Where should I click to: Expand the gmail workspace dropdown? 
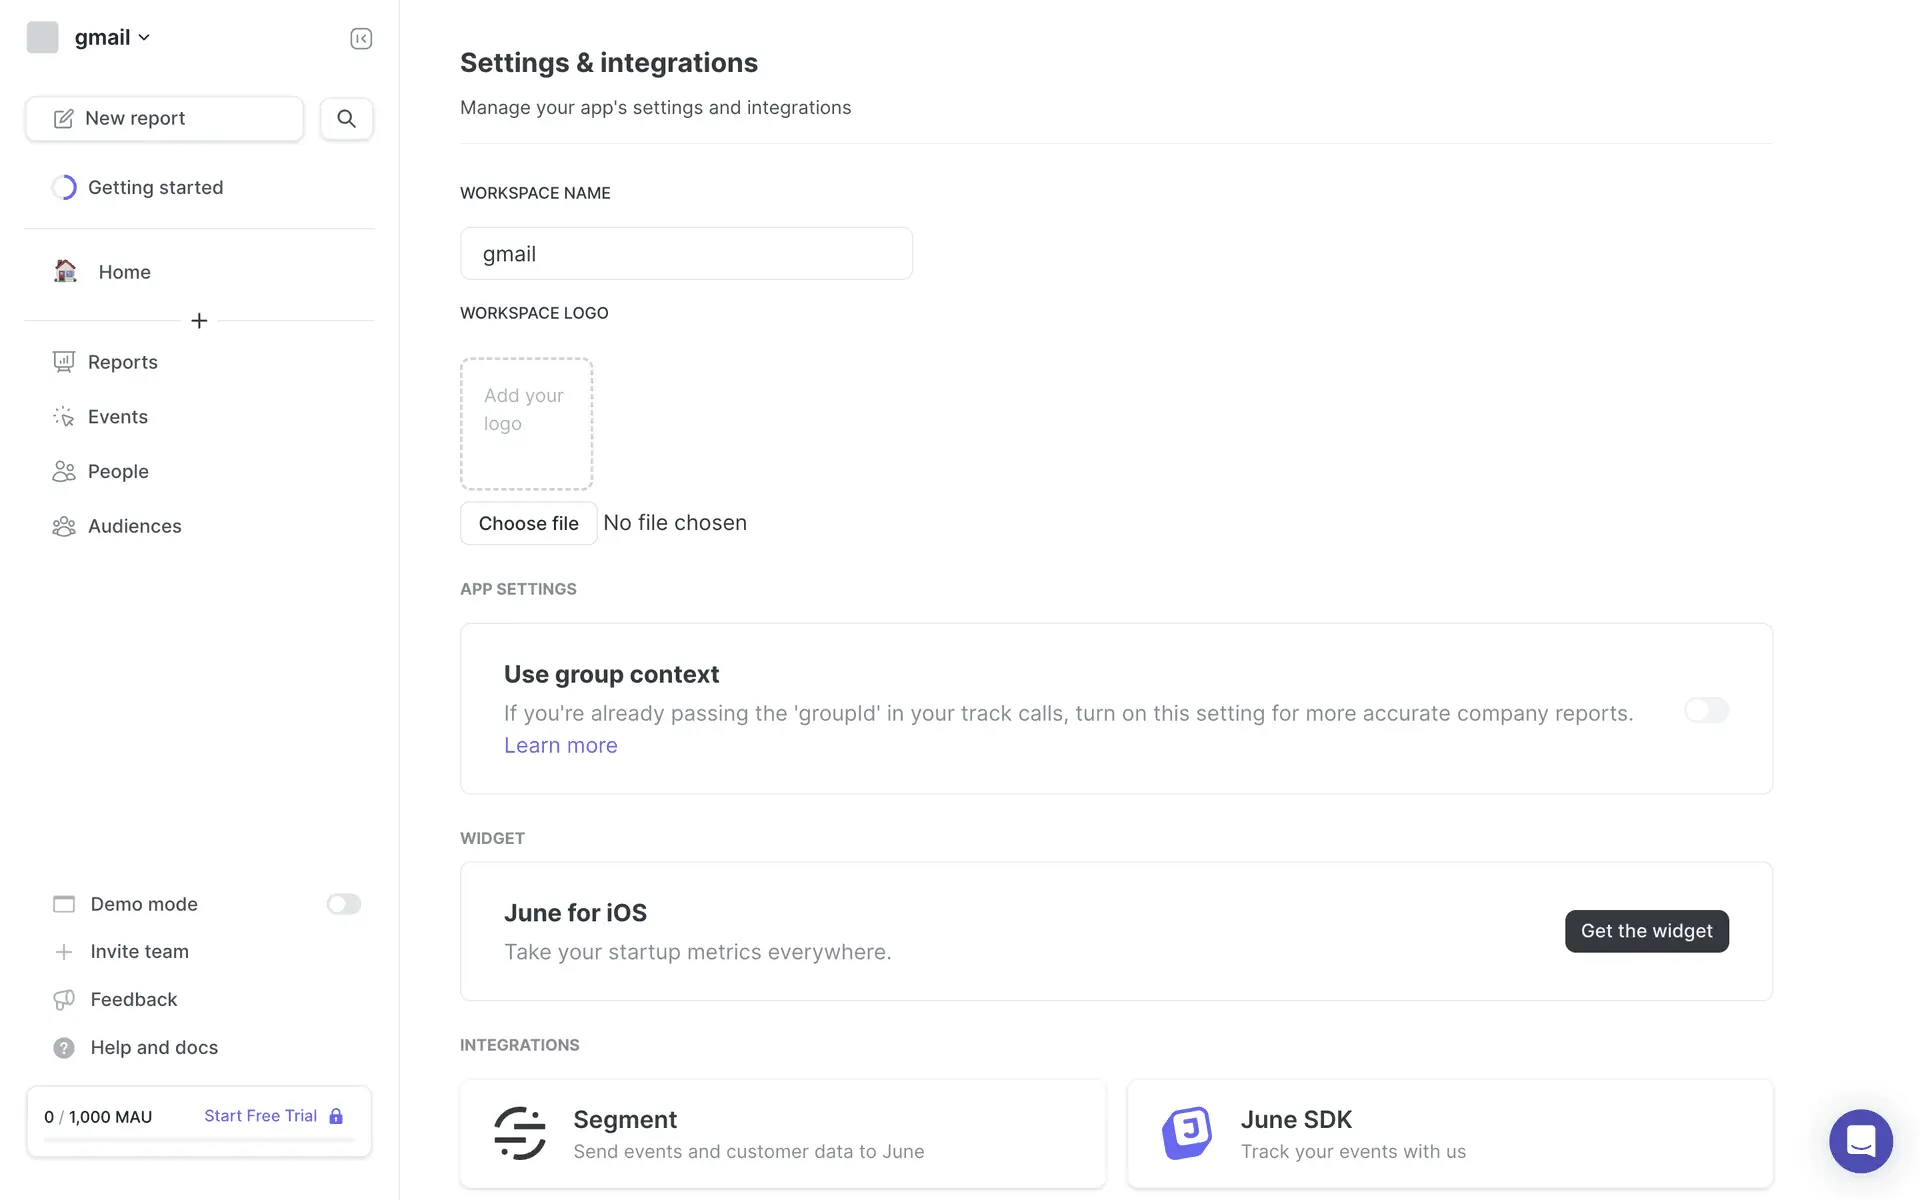pos(111,37)
